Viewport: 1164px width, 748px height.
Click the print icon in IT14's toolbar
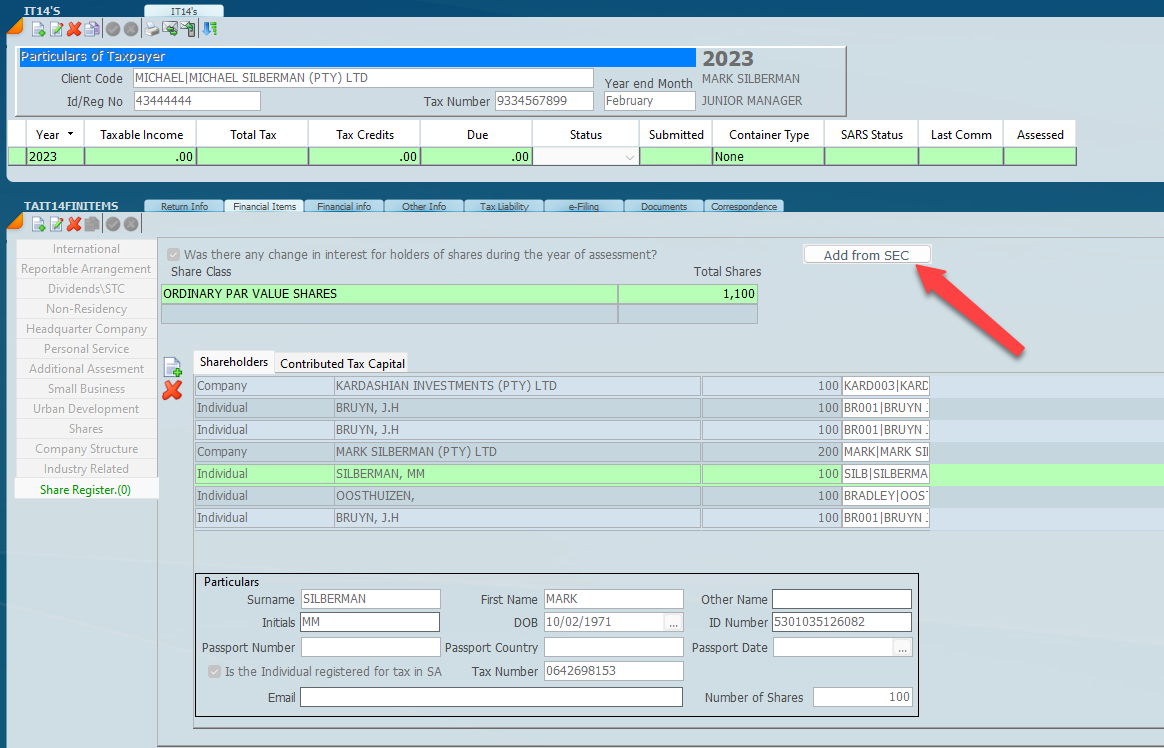coord(151,29)
